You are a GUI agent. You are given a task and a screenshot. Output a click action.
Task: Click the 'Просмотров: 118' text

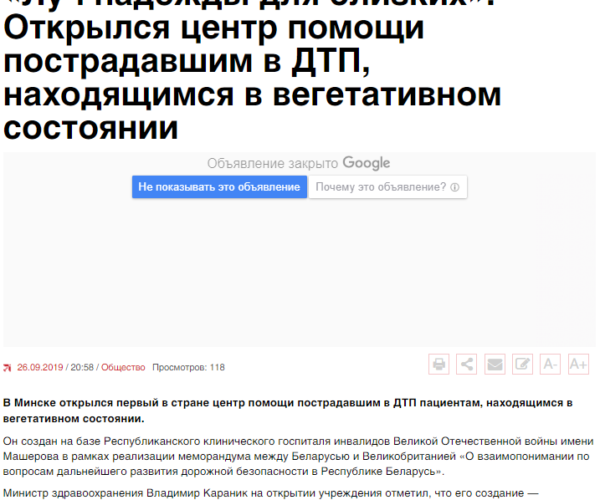[x=189, y=367]
